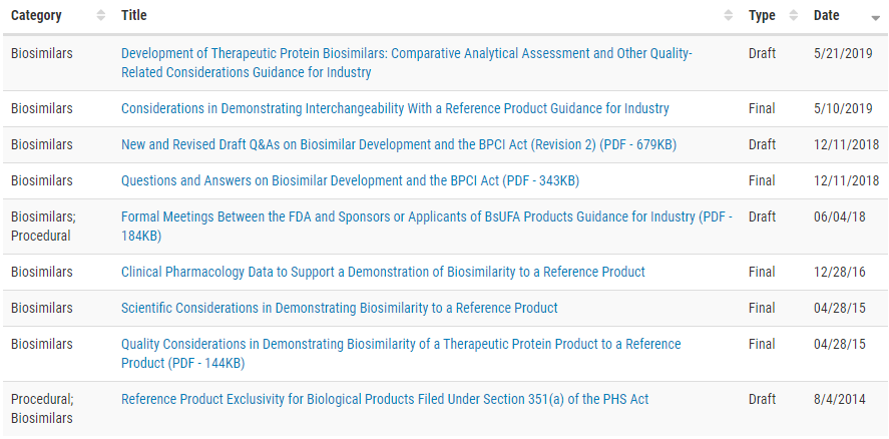Select the 8/4/2014 date cell
Image resolution: width=889 pixels, height=439 pixels.
(x=840, y=399)
